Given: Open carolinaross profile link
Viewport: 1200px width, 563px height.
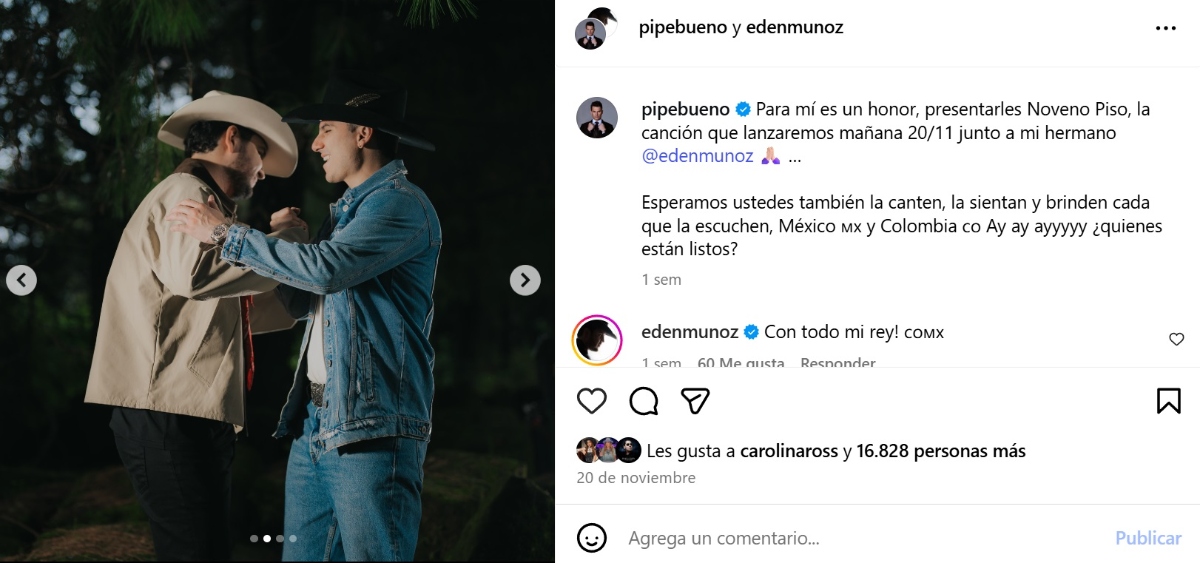Looking at the screenshot, I should pos(789,451).
